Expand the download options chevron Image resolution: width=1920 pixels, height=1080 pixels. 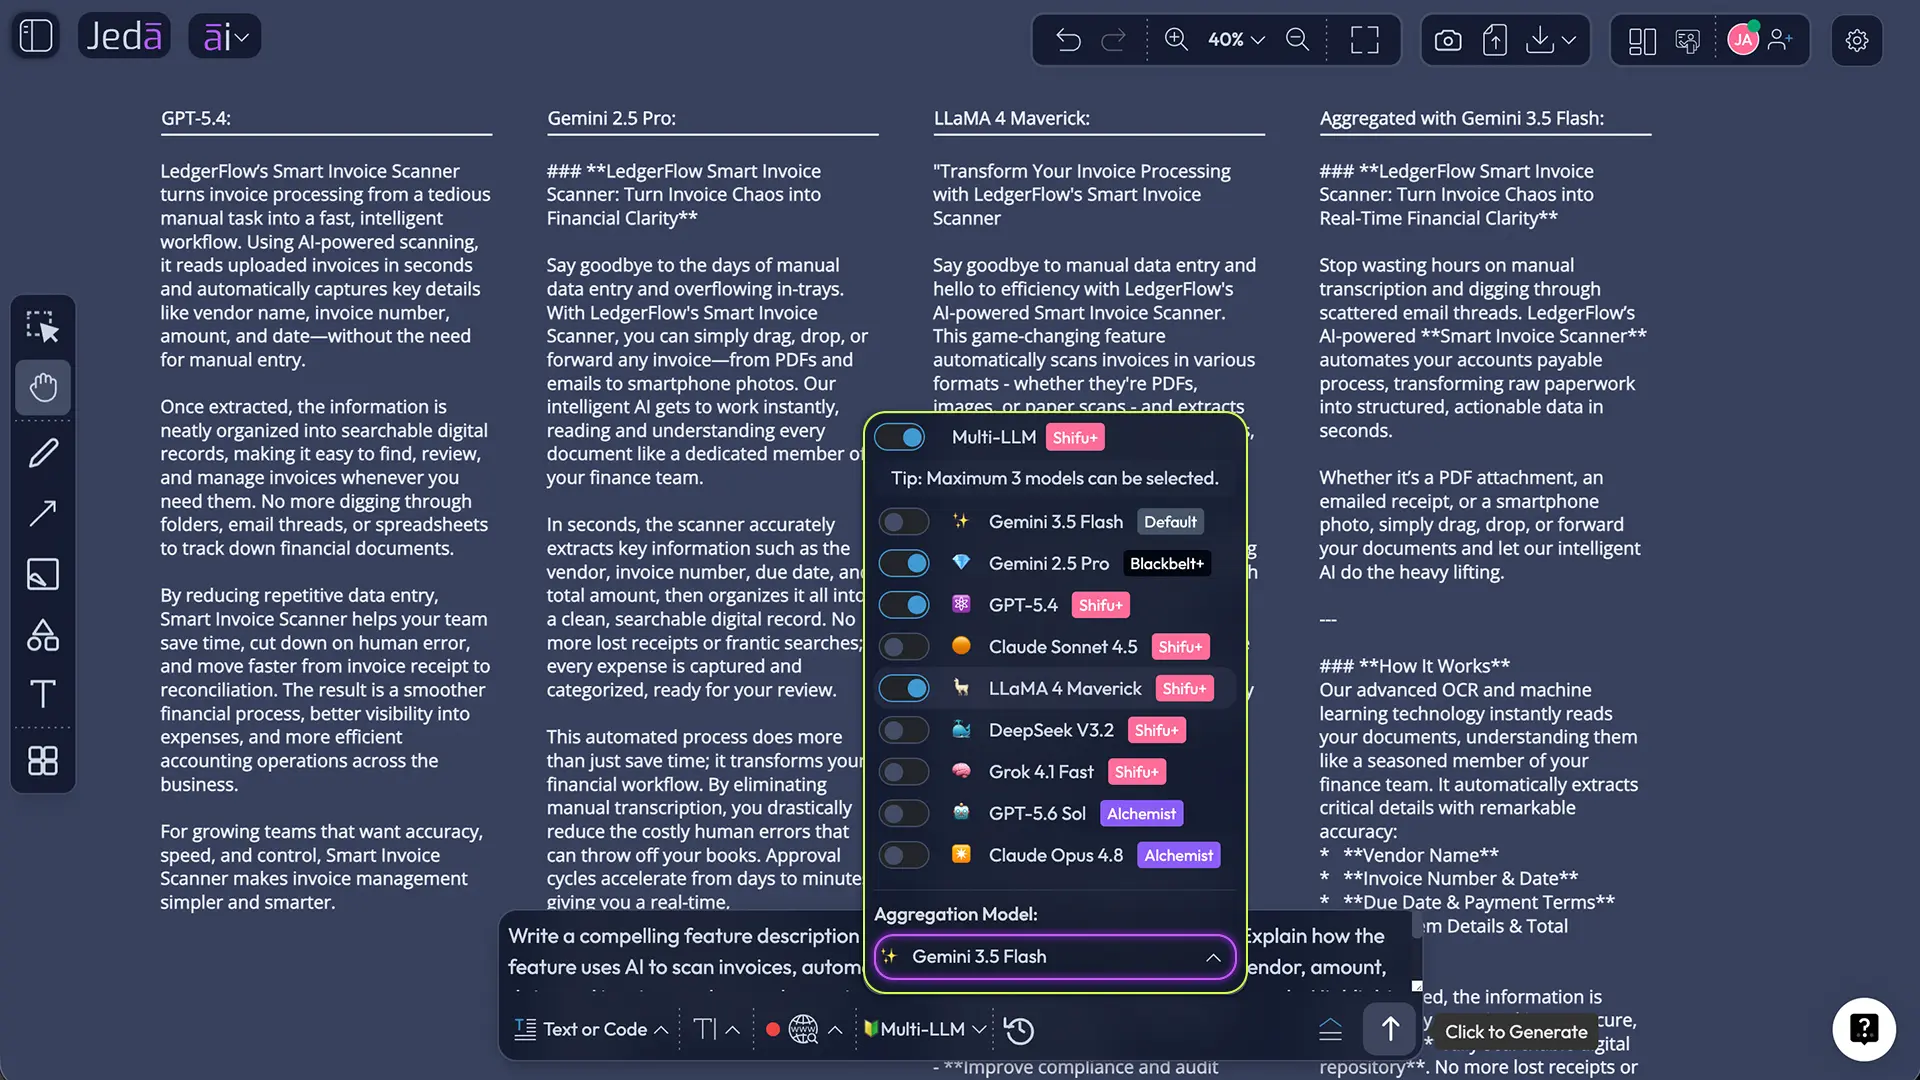click(1569, 40)
